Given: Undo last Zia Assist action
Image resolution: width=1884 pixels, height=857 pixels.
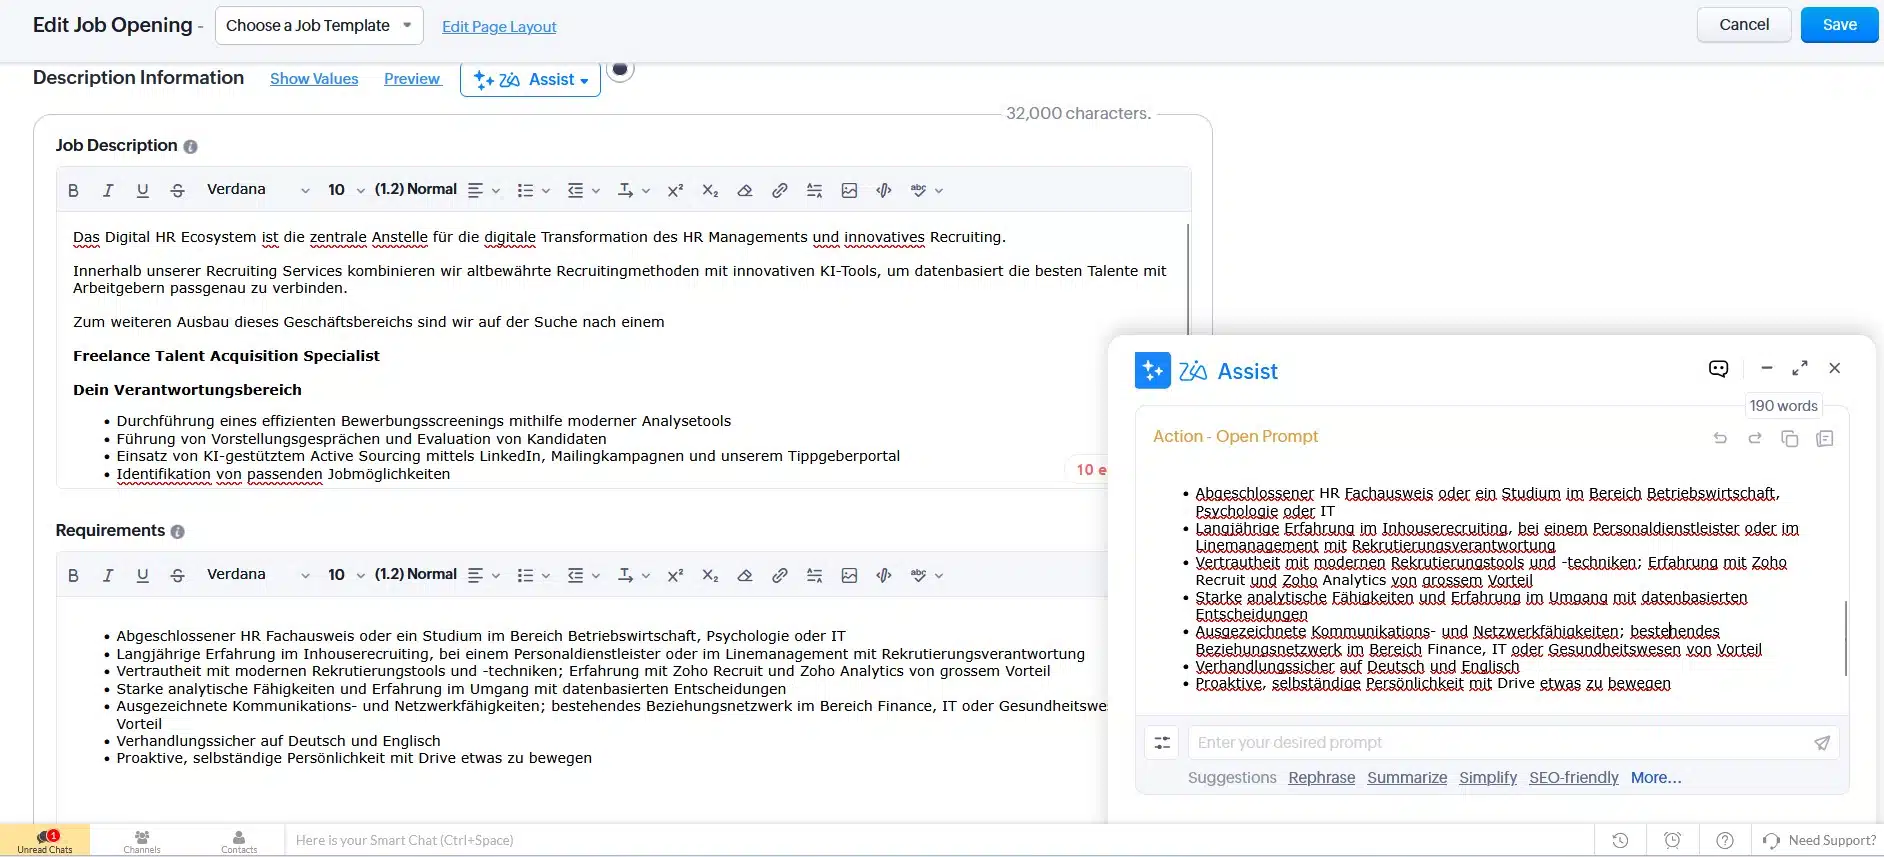Looking at the screenshot, I should pyautogui.click(x=1720, y=439).
